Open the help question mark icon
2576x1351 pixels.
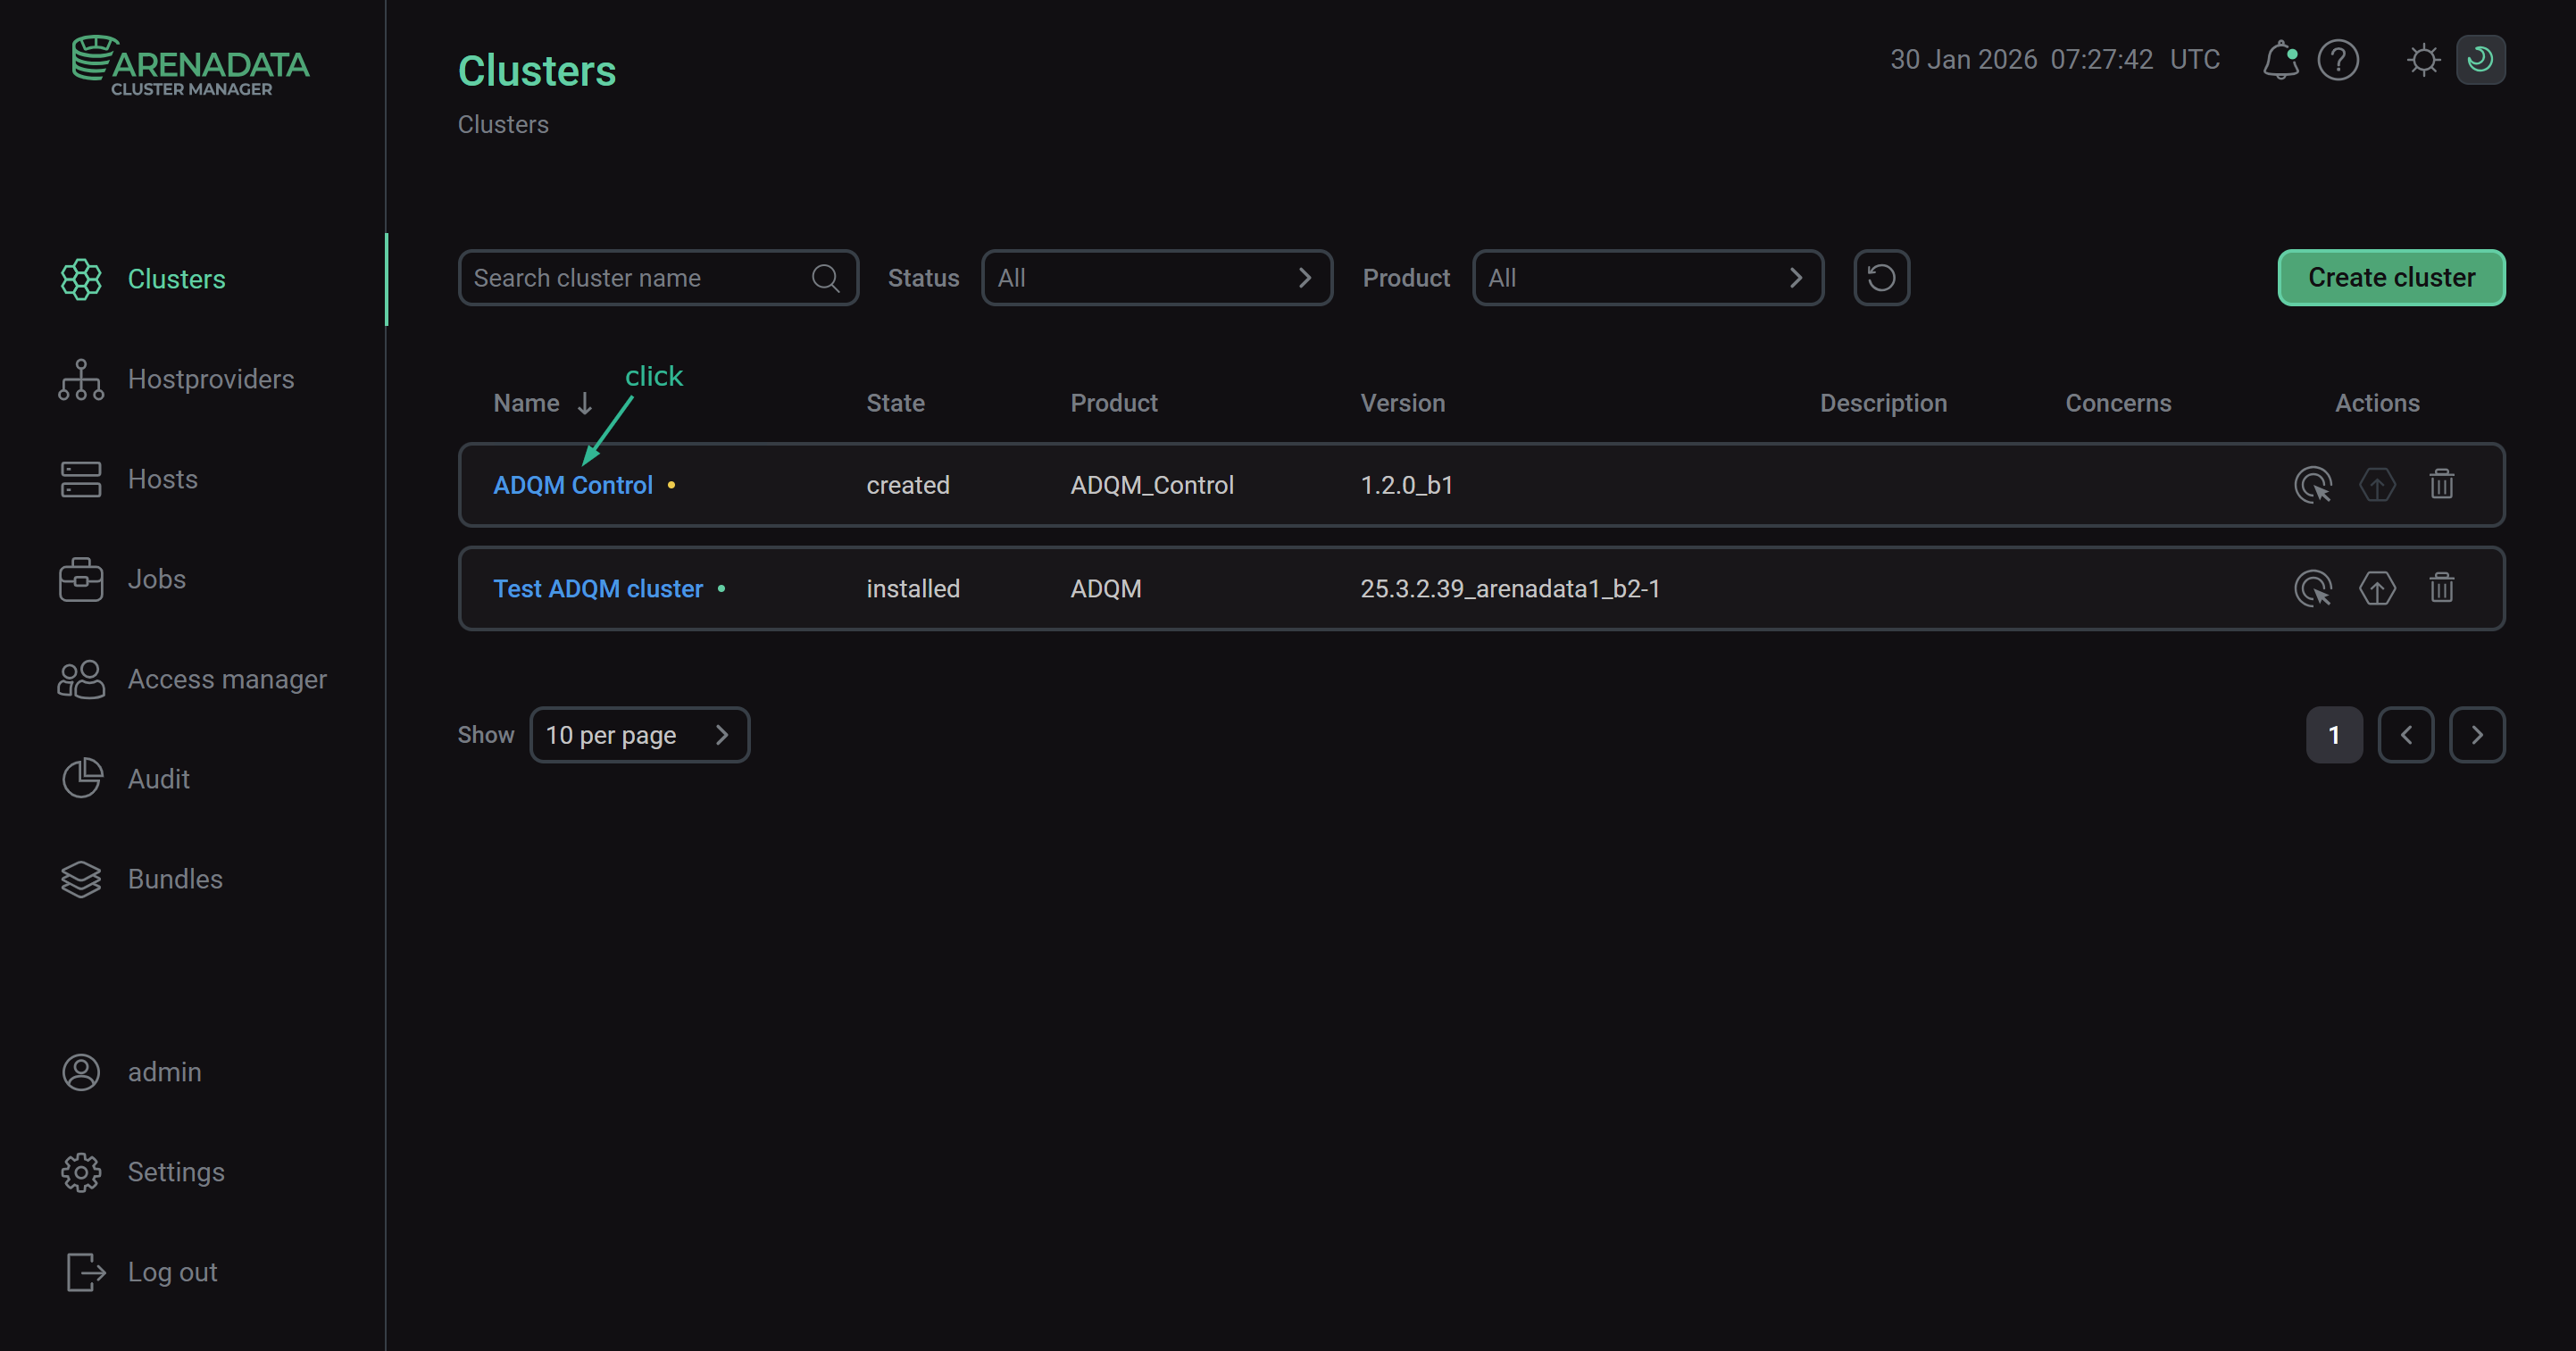click(x=2338, y=60)
